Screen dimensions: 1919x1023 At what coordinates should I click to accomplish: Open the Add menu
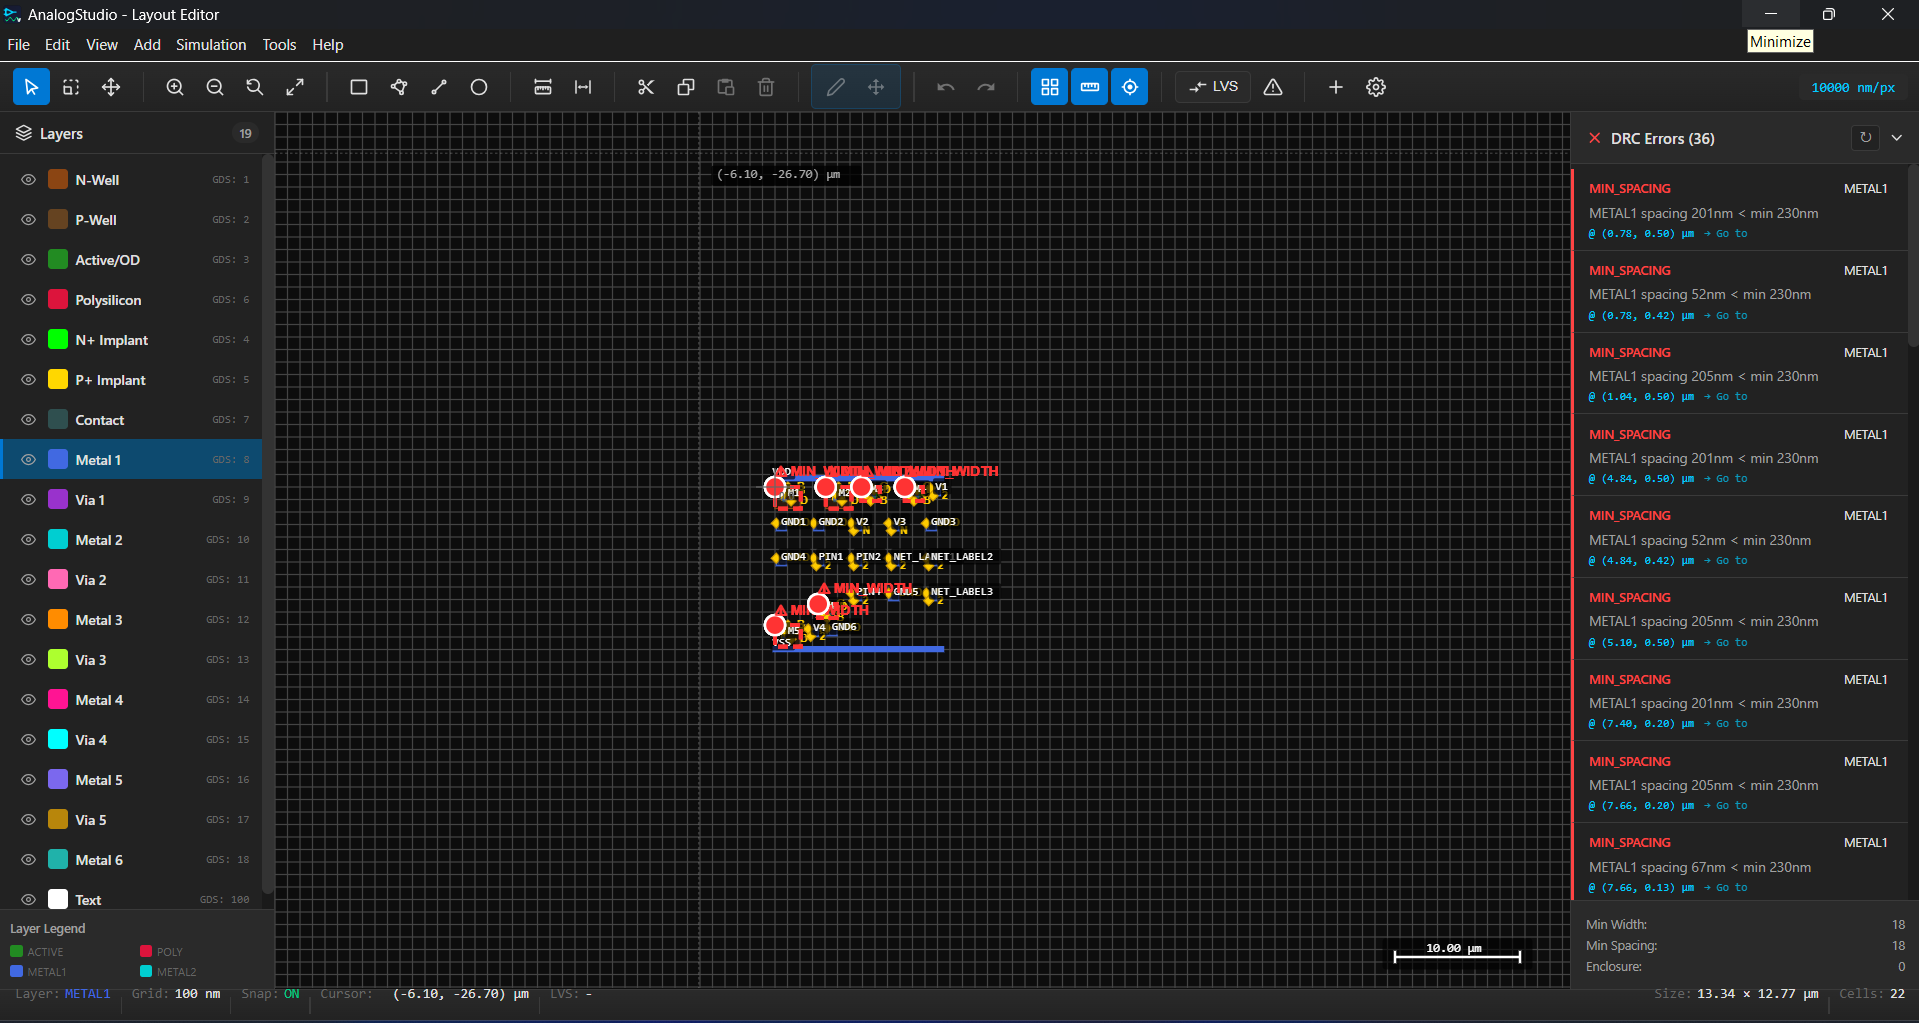147,45
